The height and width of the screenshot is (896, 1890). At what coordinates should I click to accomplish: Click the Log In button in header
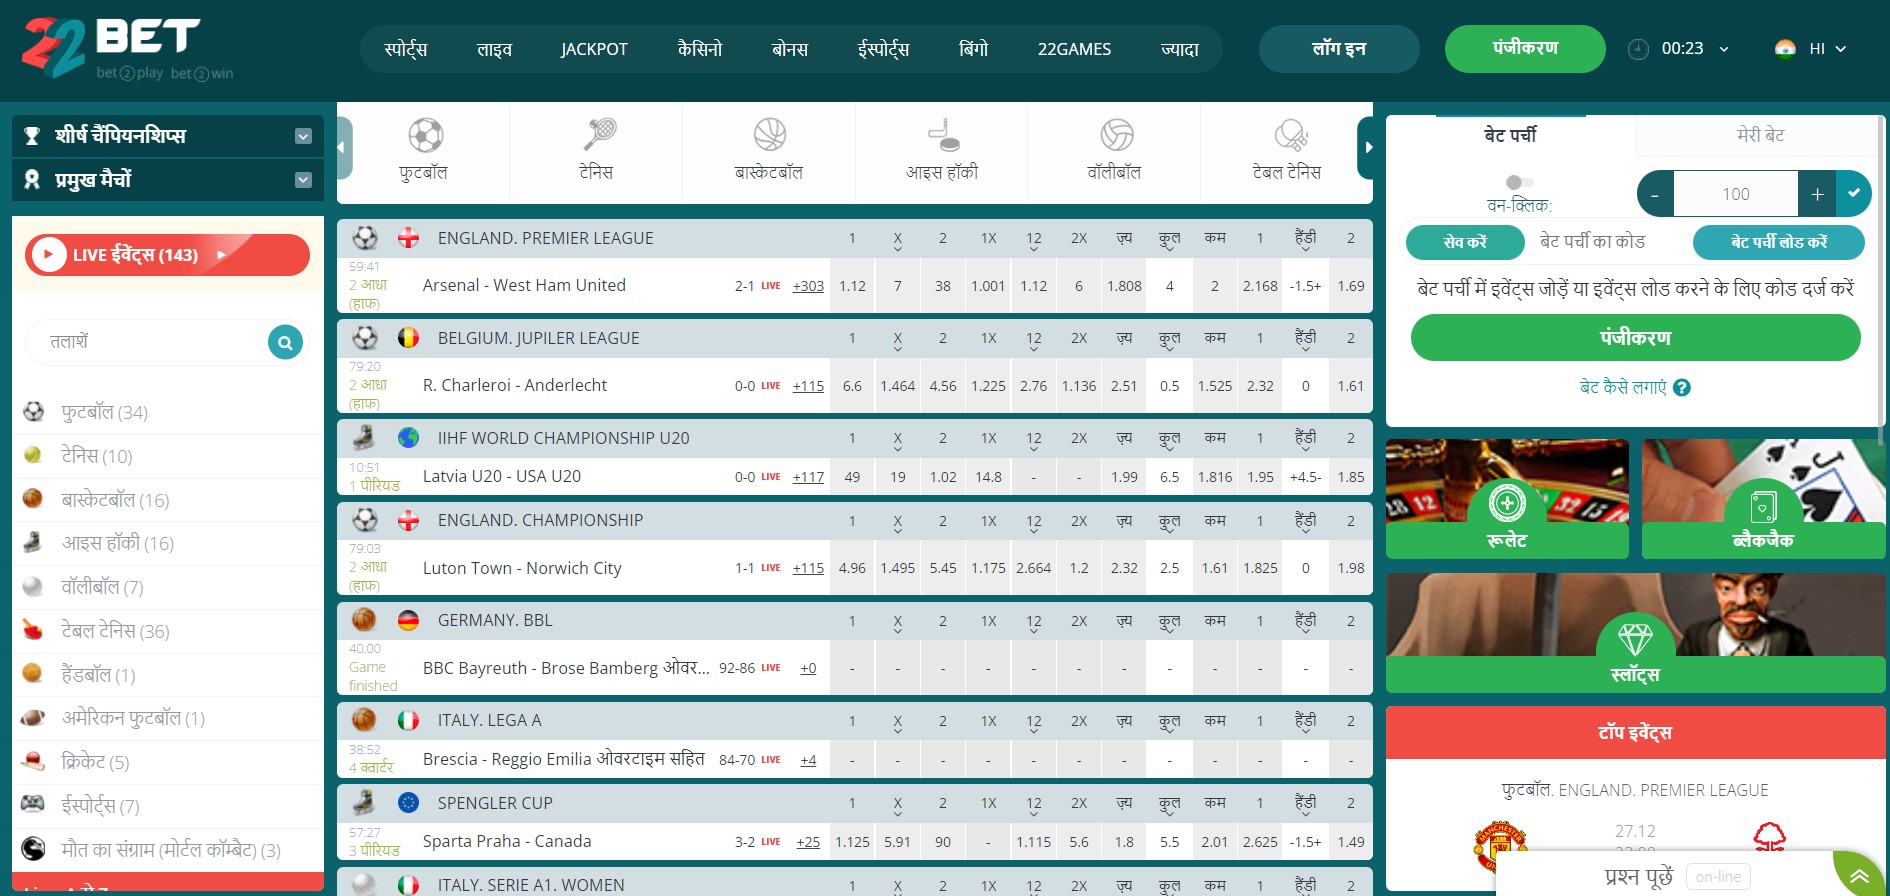[1339, 49]
